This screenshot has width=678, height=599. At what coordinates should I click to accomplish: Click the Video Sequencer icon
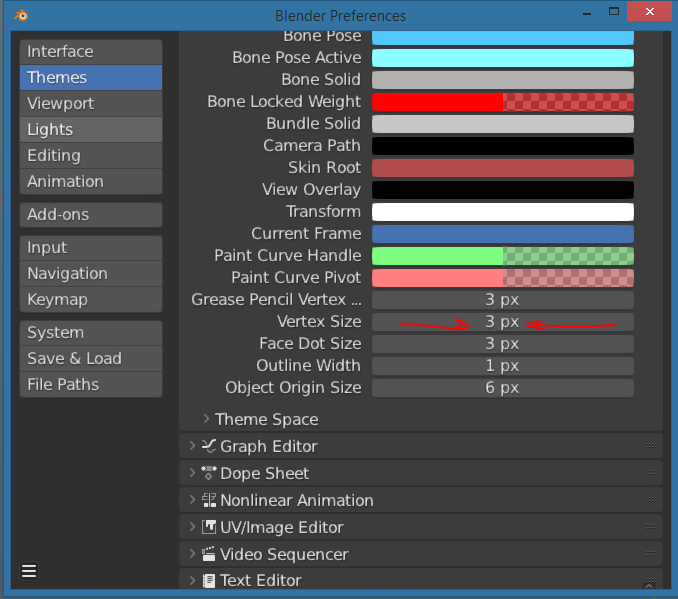click(209, 554)
